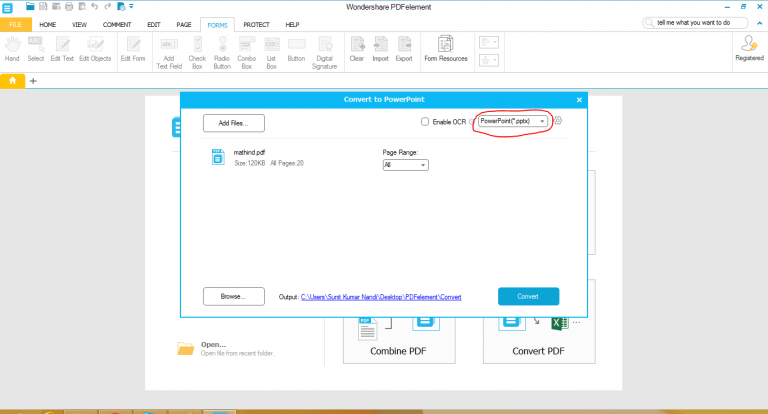Close the Convert to PowerPoint dialog
This screenshot has width=768, height=414.
579,99
